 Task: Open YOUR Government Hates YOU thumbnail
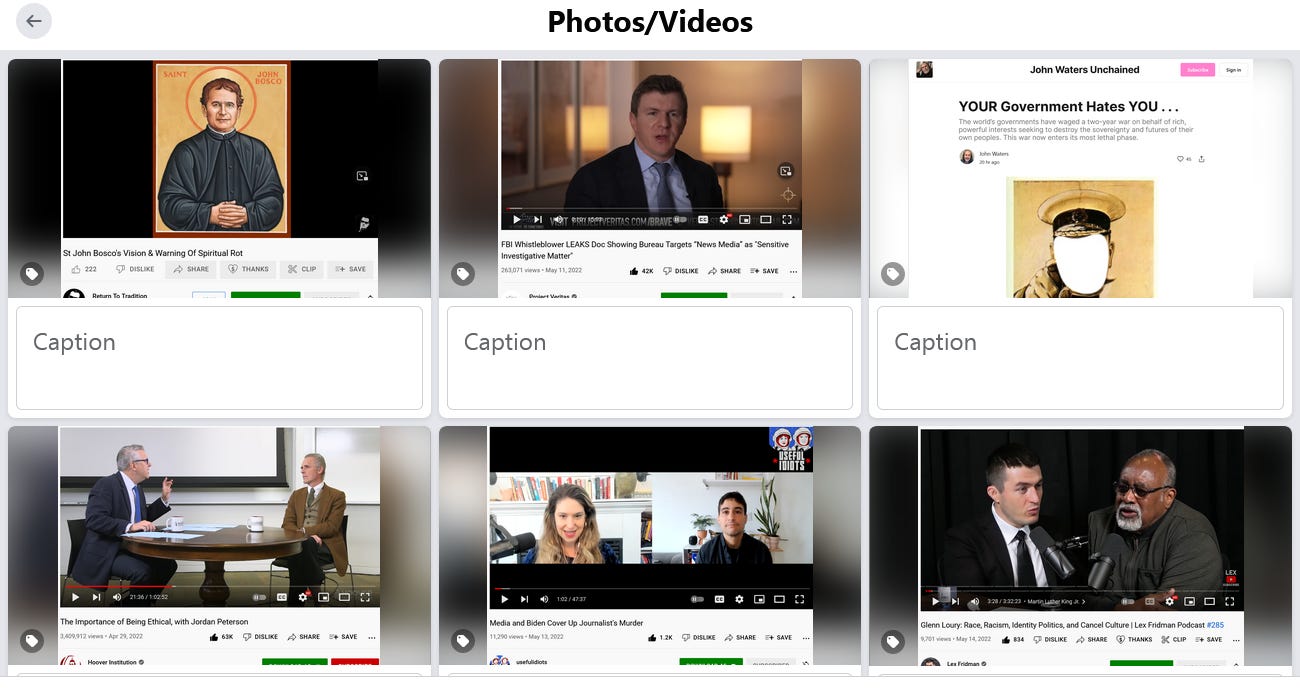[x=1080, y=178]
